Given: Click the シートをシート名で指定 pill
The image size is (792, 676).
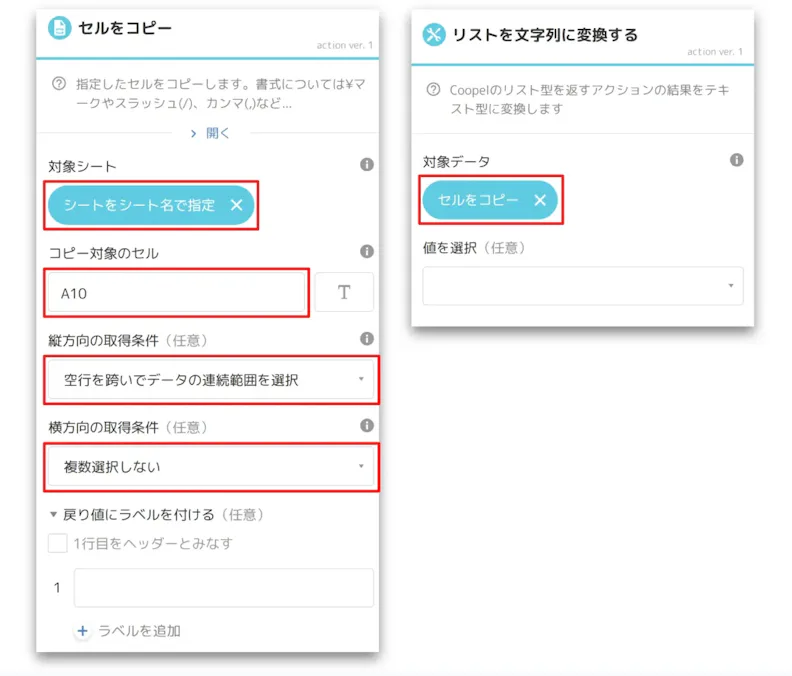Looking at the screenshot, I should [151, 205].
